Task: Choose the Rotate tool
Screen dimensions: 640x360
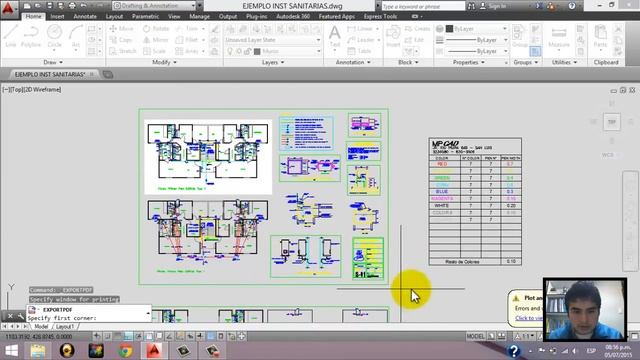Action: click(x=156, y=29)
